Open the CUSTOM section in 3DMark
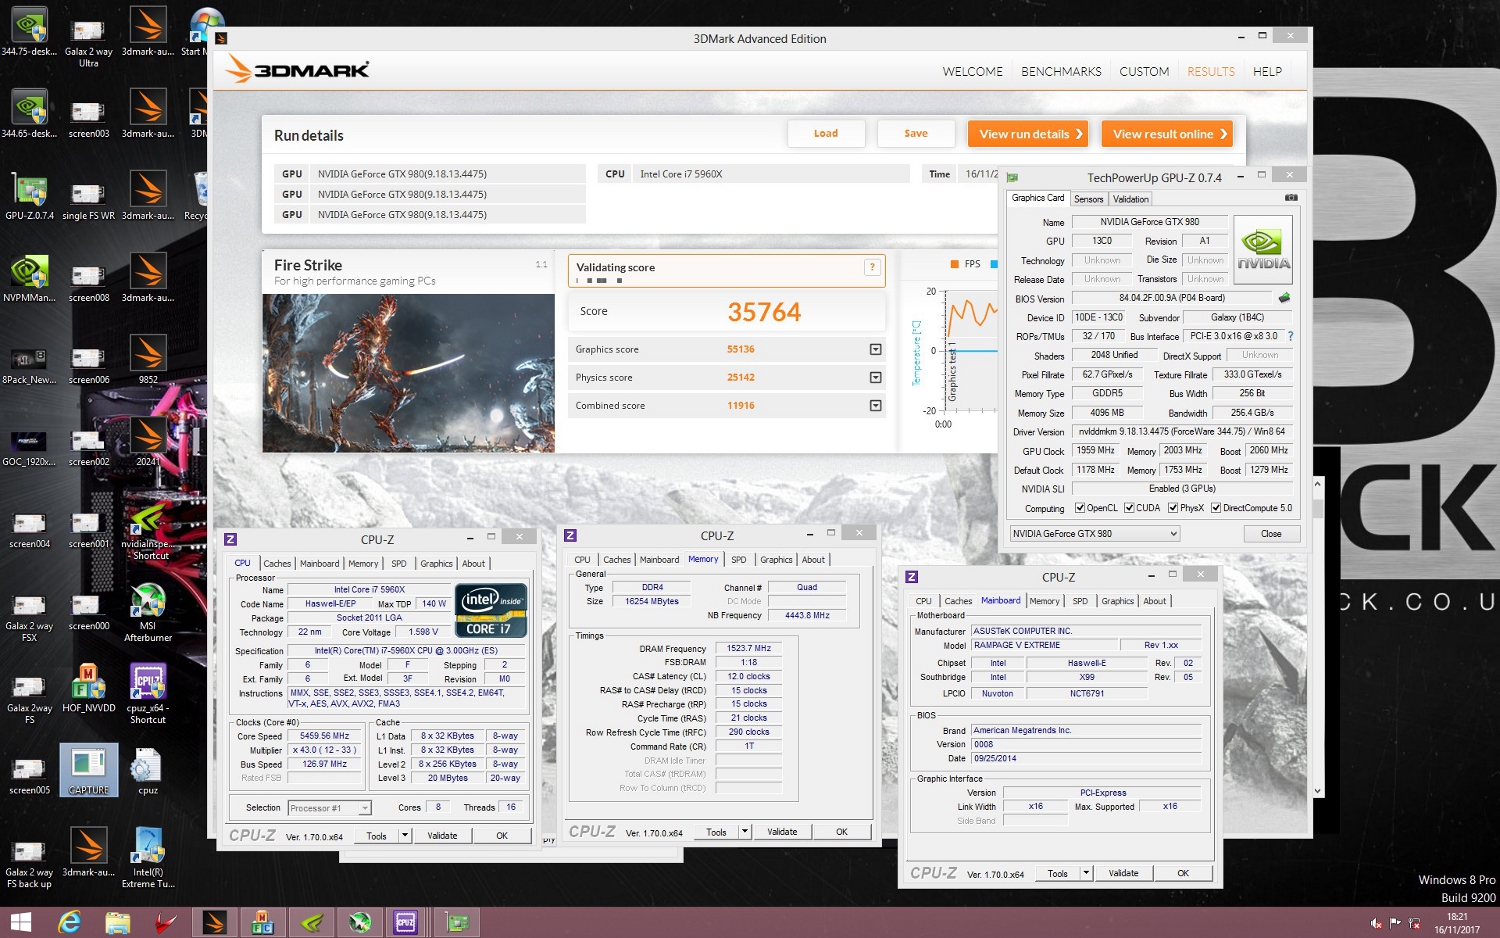1500x938 pixels. [1144, 72]
